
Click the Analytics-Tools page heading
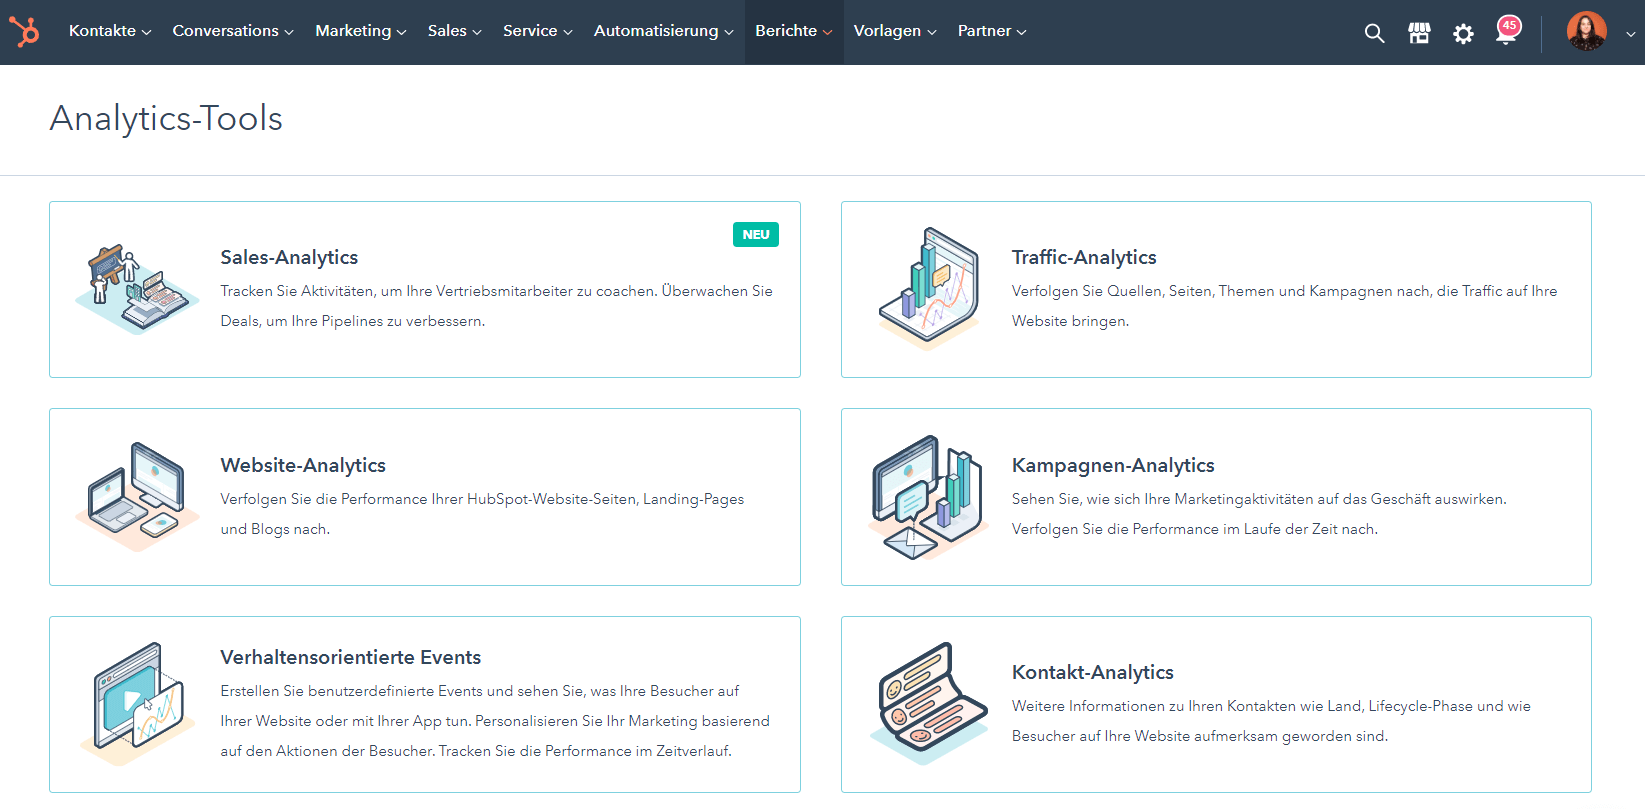coord(166,118)
